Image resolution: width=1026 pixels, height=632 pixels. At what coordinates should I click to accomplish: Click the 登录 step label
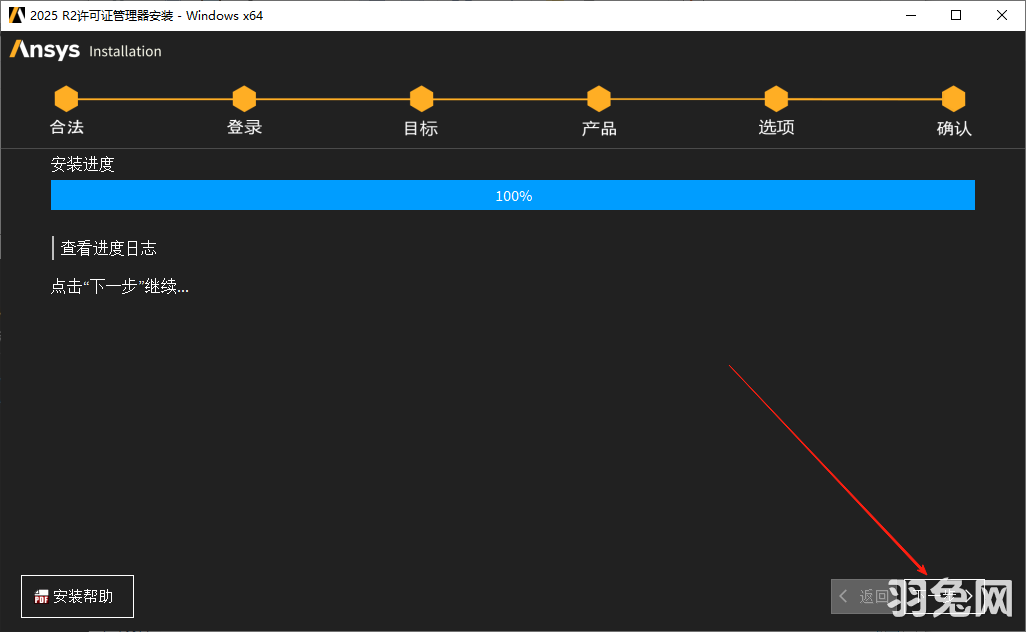pos(244,127)
